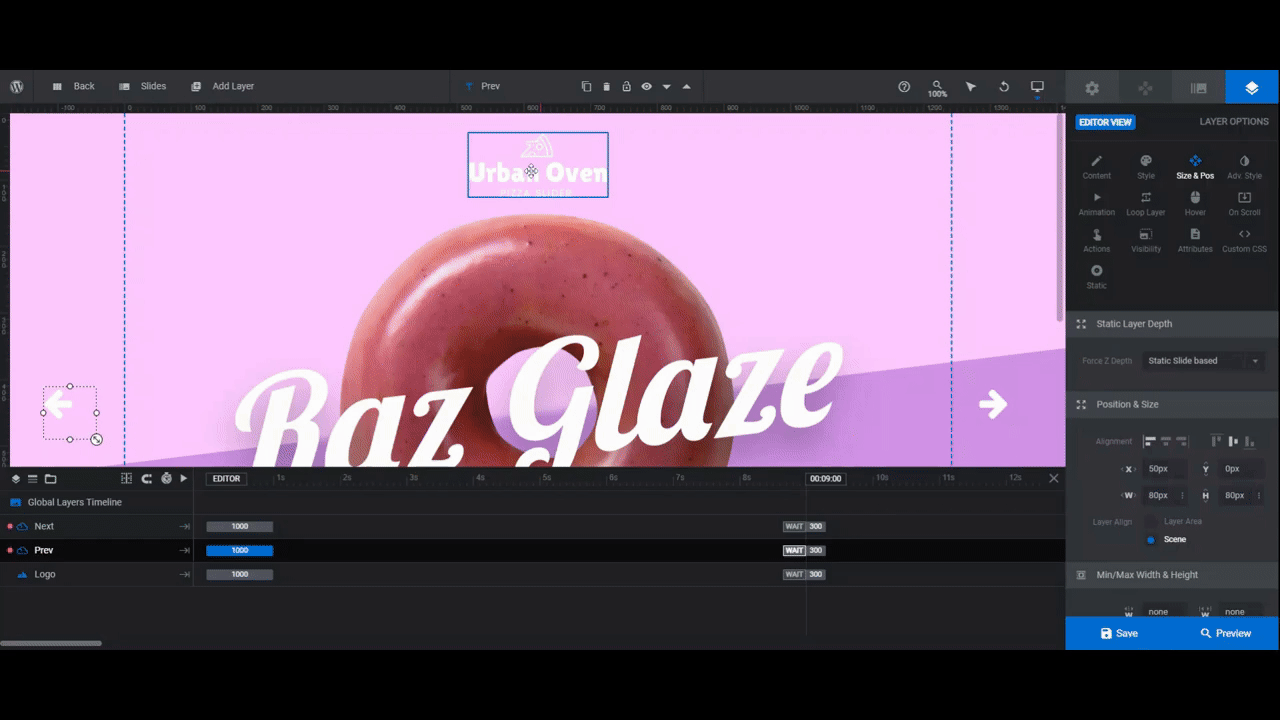Switch to the slide options tab
The width and height of the screenshot is (1280, 720).
[x=1199, y=88]
